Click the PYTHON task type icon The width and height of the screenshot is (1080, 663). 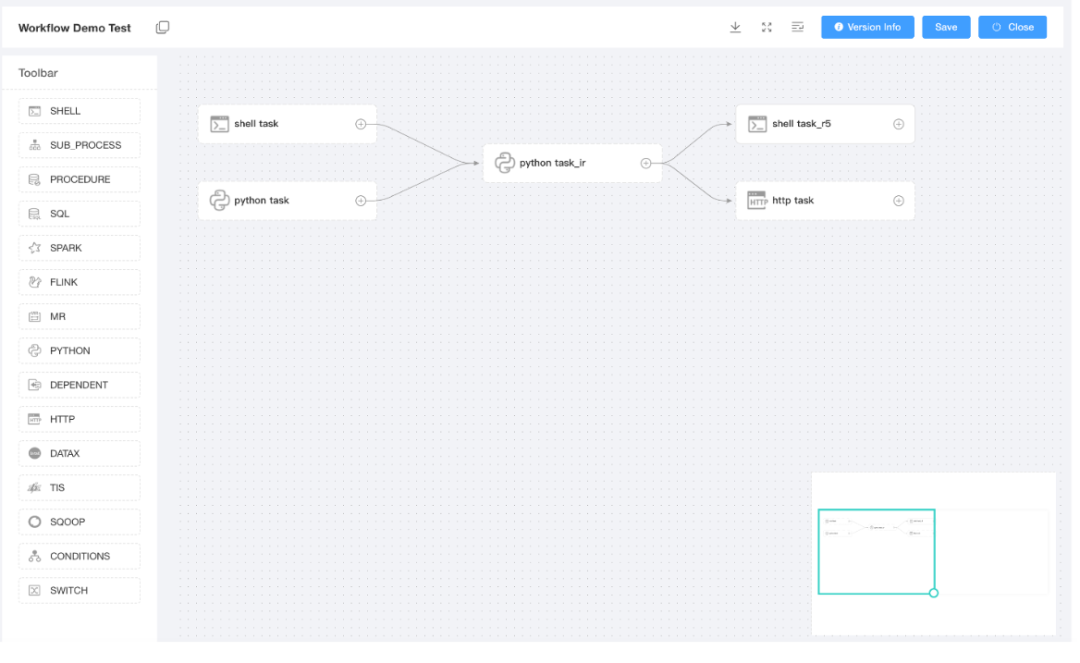coord(35,351)
